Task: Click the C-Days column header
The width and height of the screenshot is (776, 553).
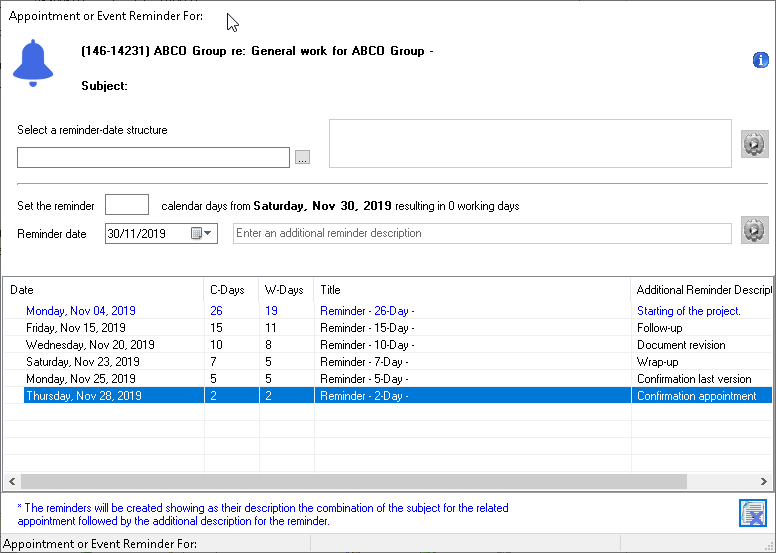Action: coord(231,290)
